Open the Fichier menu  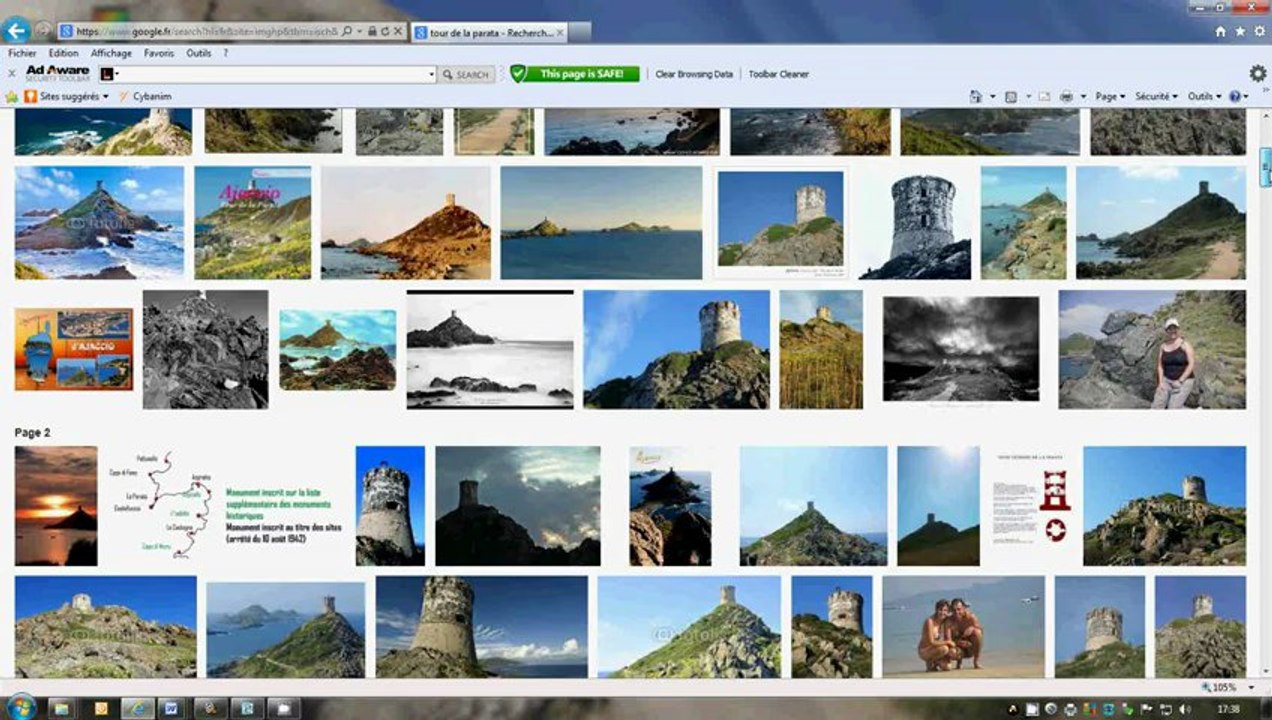(x=22, y=53)
